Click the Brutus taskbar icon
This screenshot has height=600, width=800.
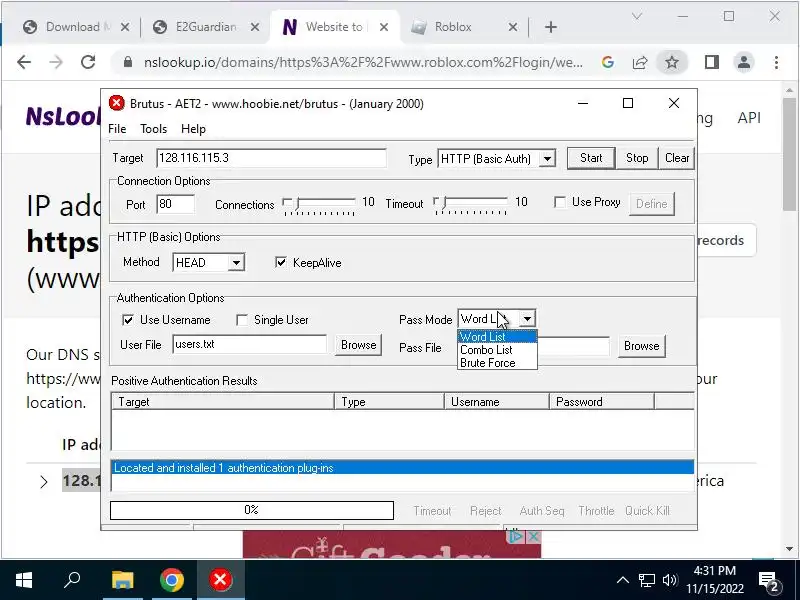click(220, 580)
